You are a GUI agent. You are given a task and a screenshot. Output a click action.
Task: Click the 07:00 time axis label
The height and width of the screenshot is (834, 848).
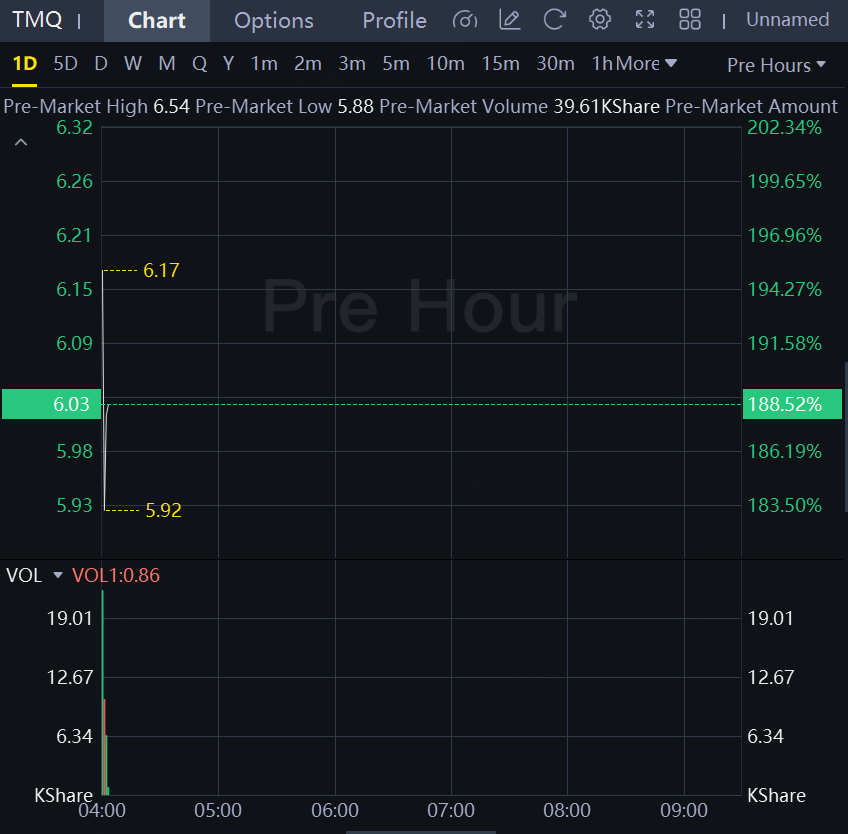451,810
